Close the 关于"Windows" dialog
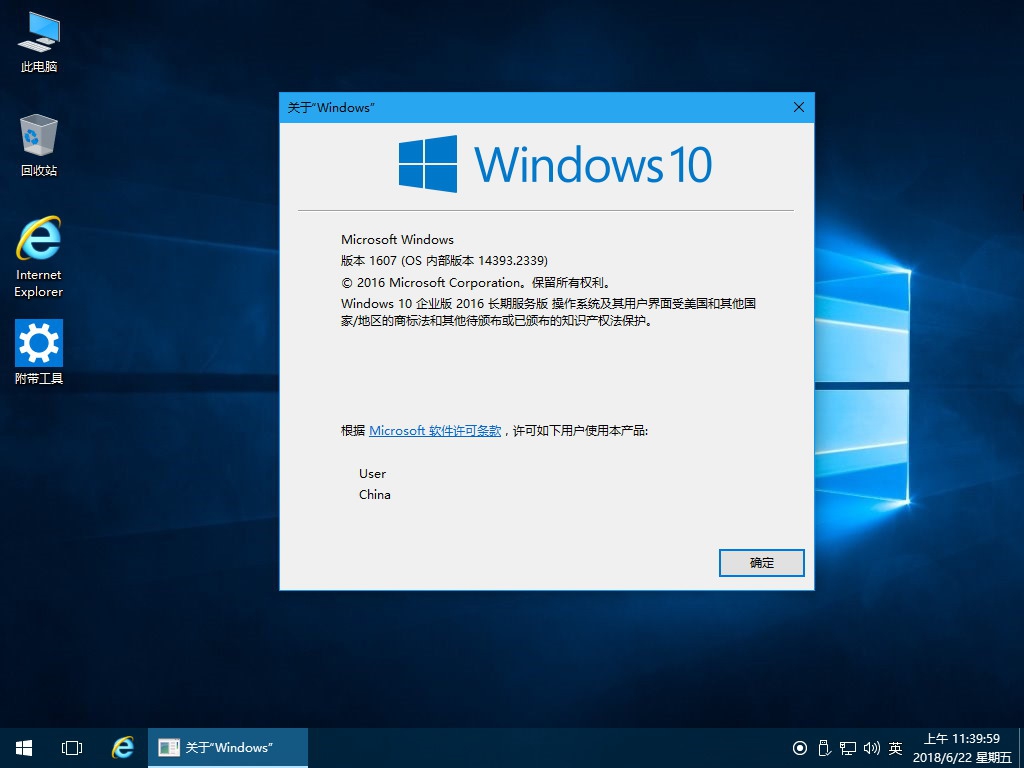The width and height of the screenshot is (1024, 768). tap(799, 107)
